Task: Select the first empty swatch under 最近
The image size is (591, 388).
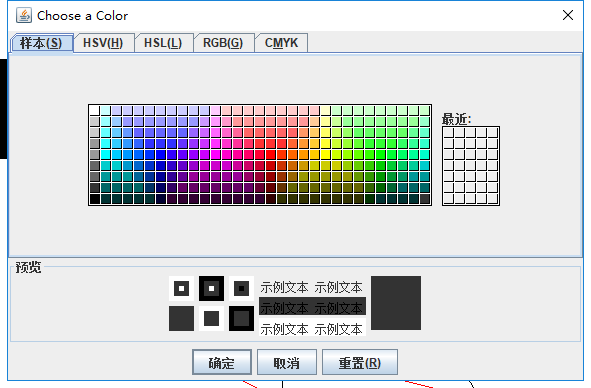Action: (x=449, y=132)
